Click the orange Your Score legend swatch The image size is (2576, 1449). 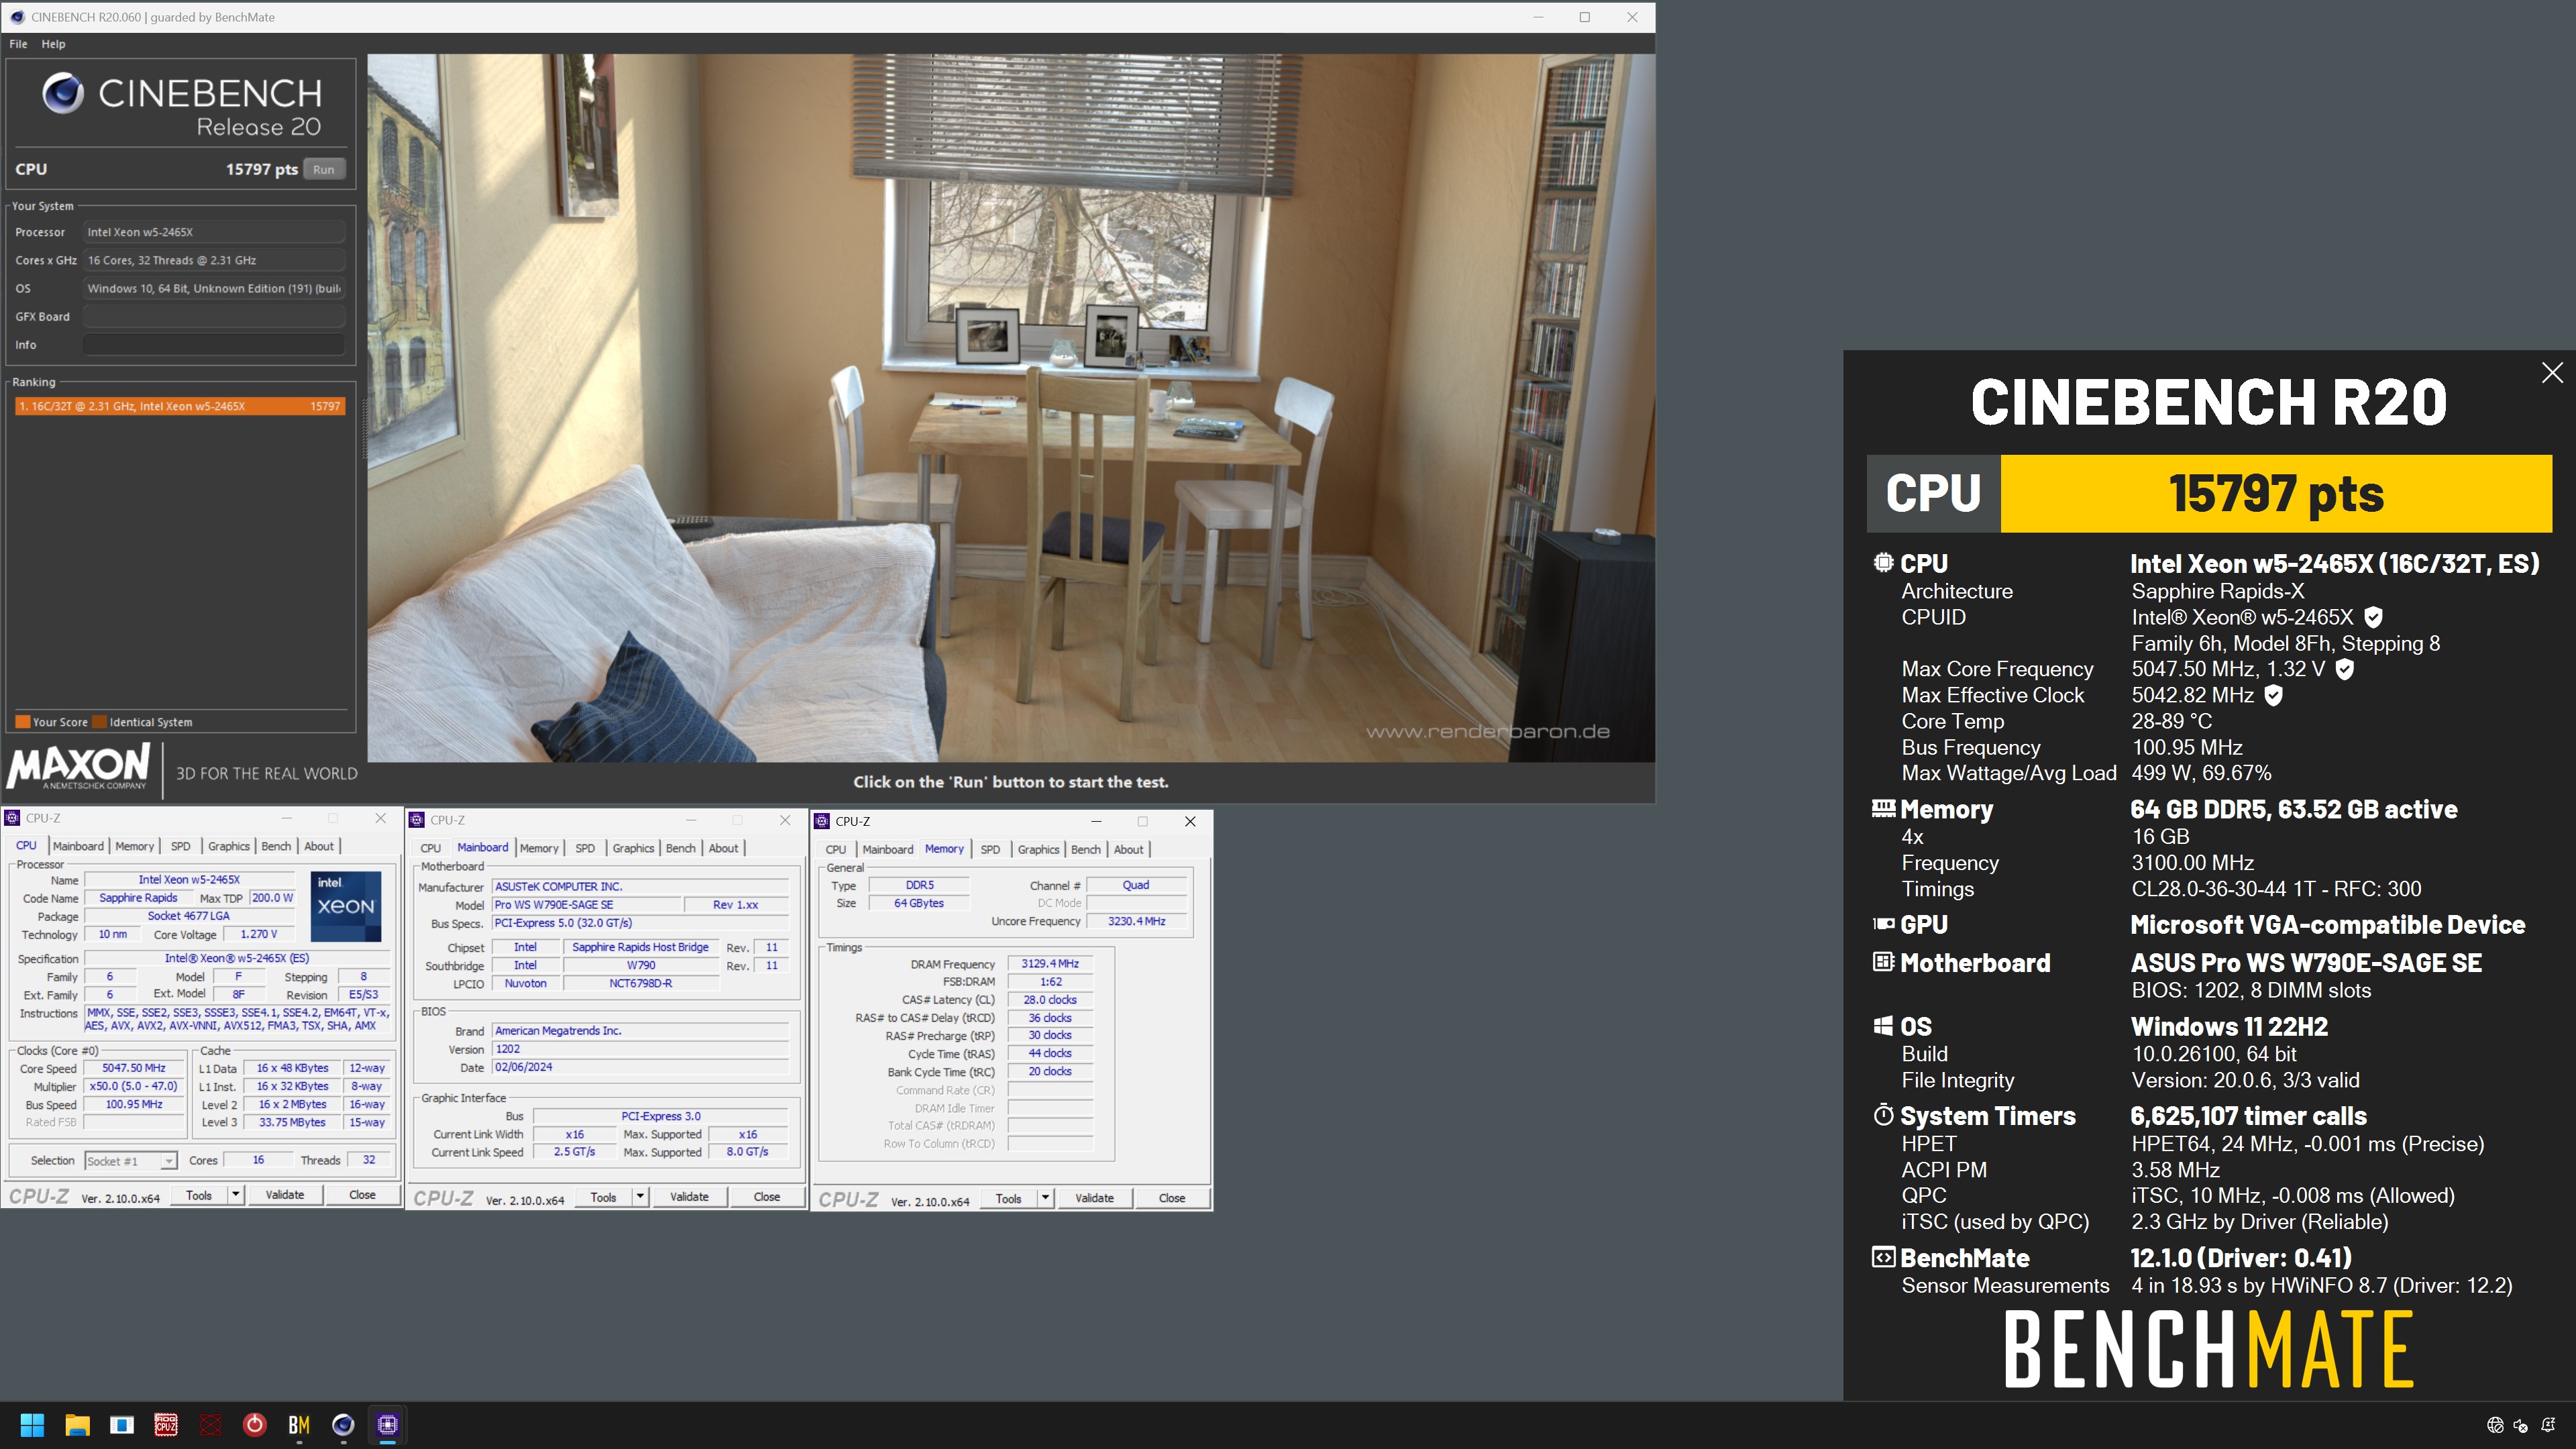pos(22,722)
